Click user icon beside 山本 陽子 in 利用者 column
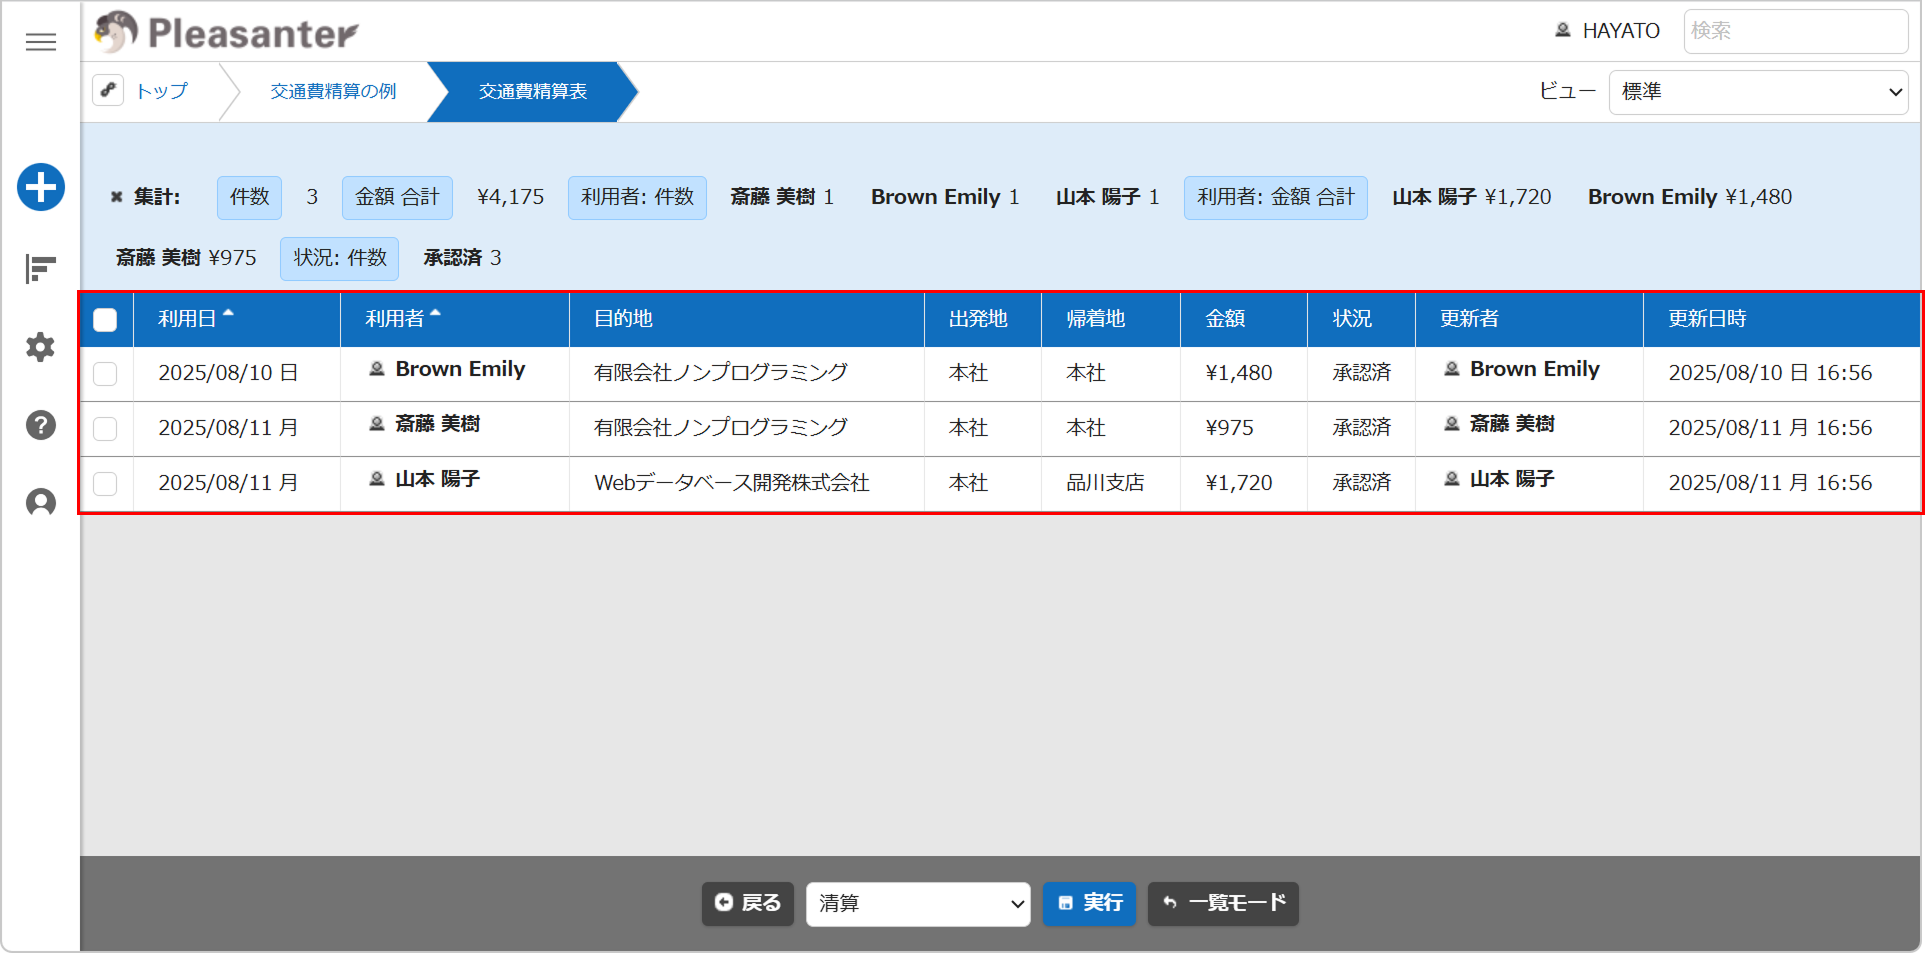Screen dimensions: 1925x953 (x=377, y=479)
